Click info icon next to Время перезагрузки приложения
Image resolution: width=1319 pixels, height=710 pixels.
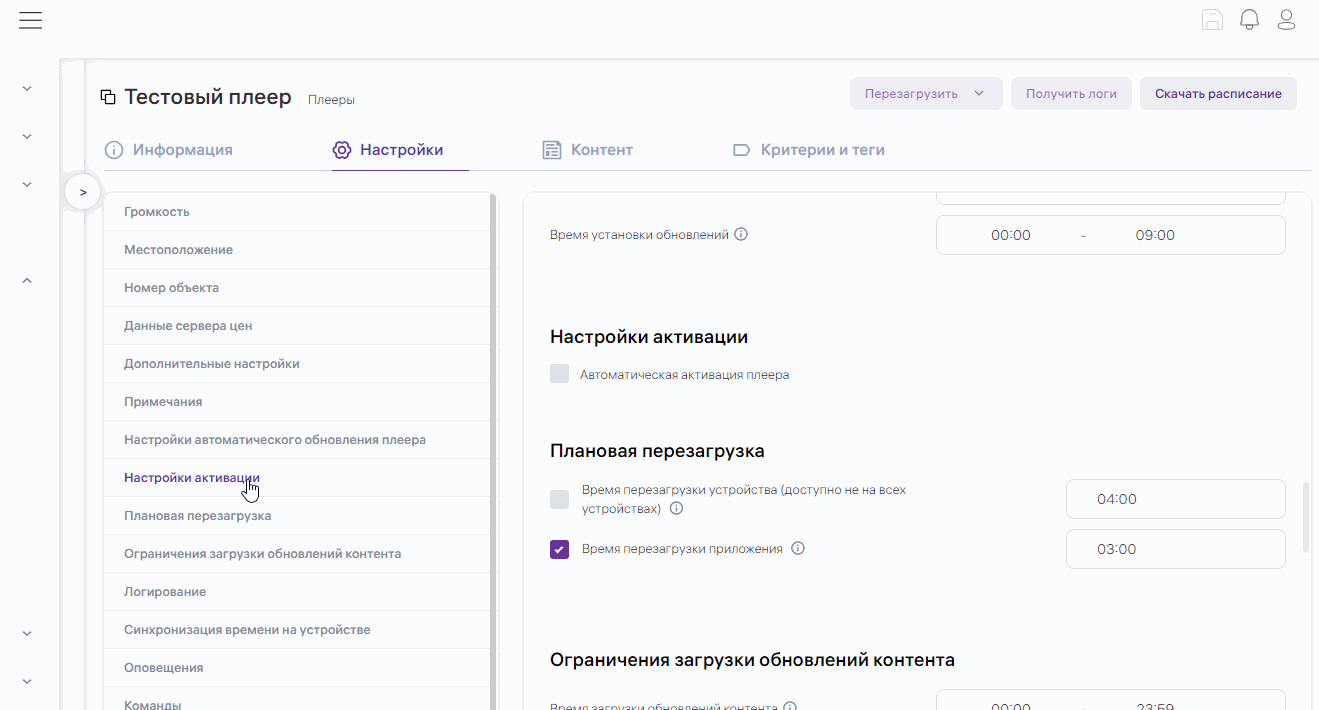798,549
